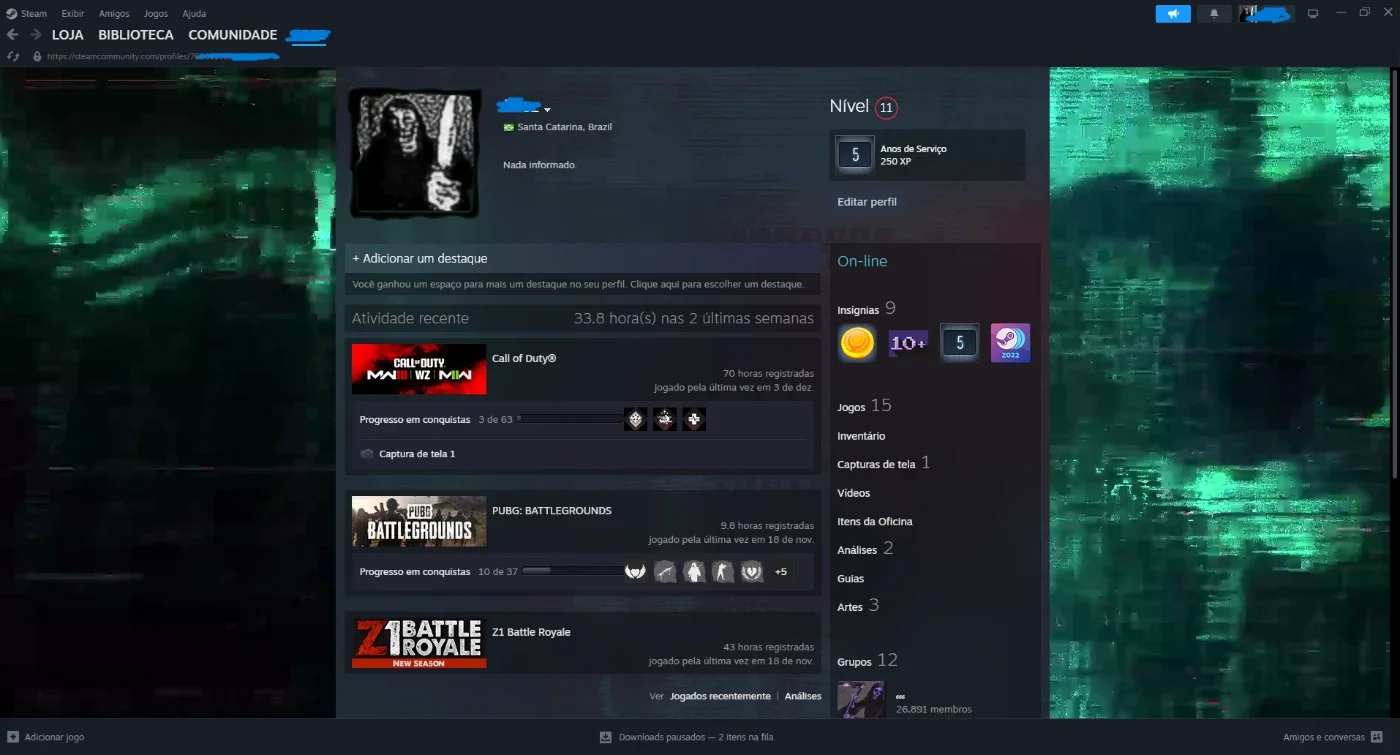Expand the arrow beside the profile name
Screen dimensions: 1400x755
tap(547, 109)
